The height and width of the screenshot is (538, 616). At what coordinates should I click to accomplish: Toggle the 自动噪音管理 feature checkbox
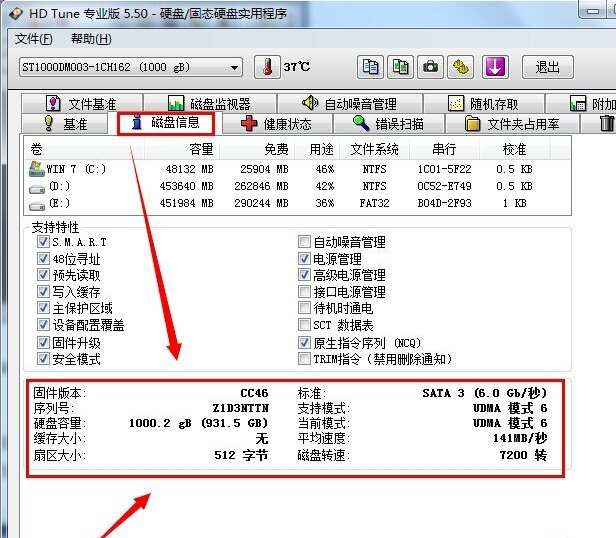coord(304,241)
